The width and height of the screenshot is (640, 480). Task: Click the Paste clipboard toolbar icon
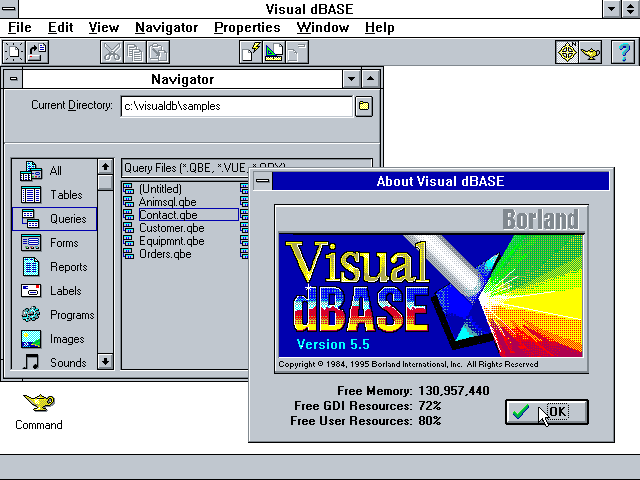point(158,52)
